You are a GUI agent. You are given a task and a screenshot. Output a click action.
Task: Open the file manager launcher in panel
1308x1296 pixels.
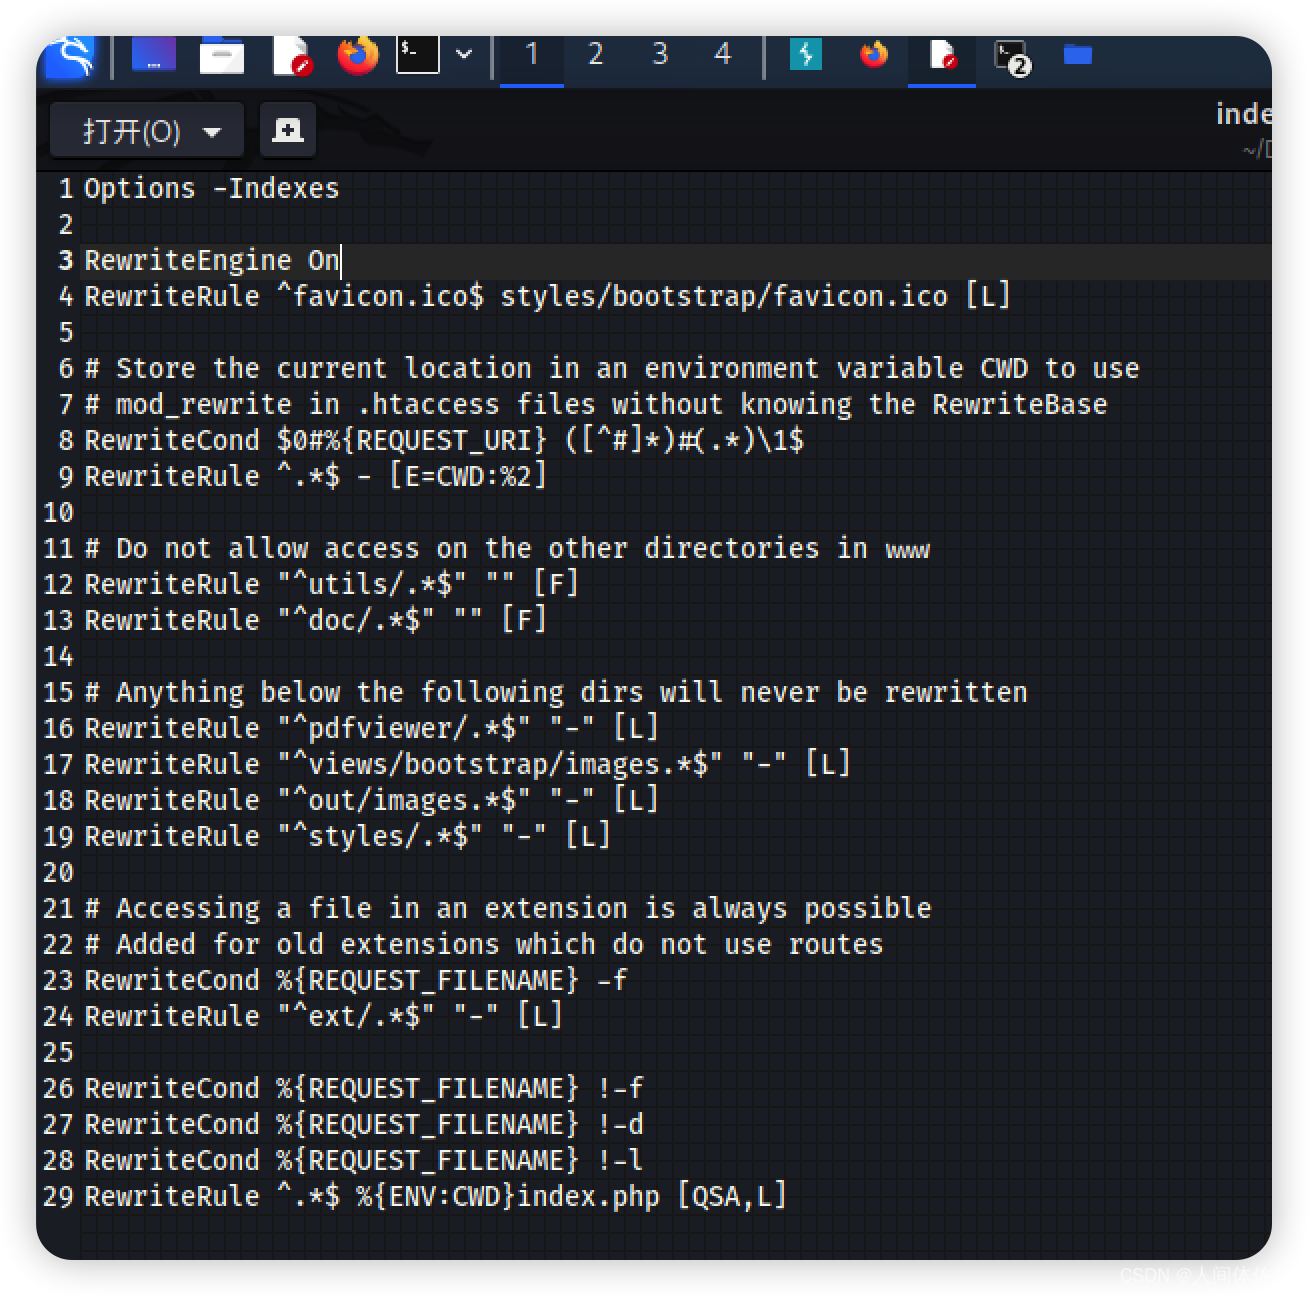pos(221,56)
